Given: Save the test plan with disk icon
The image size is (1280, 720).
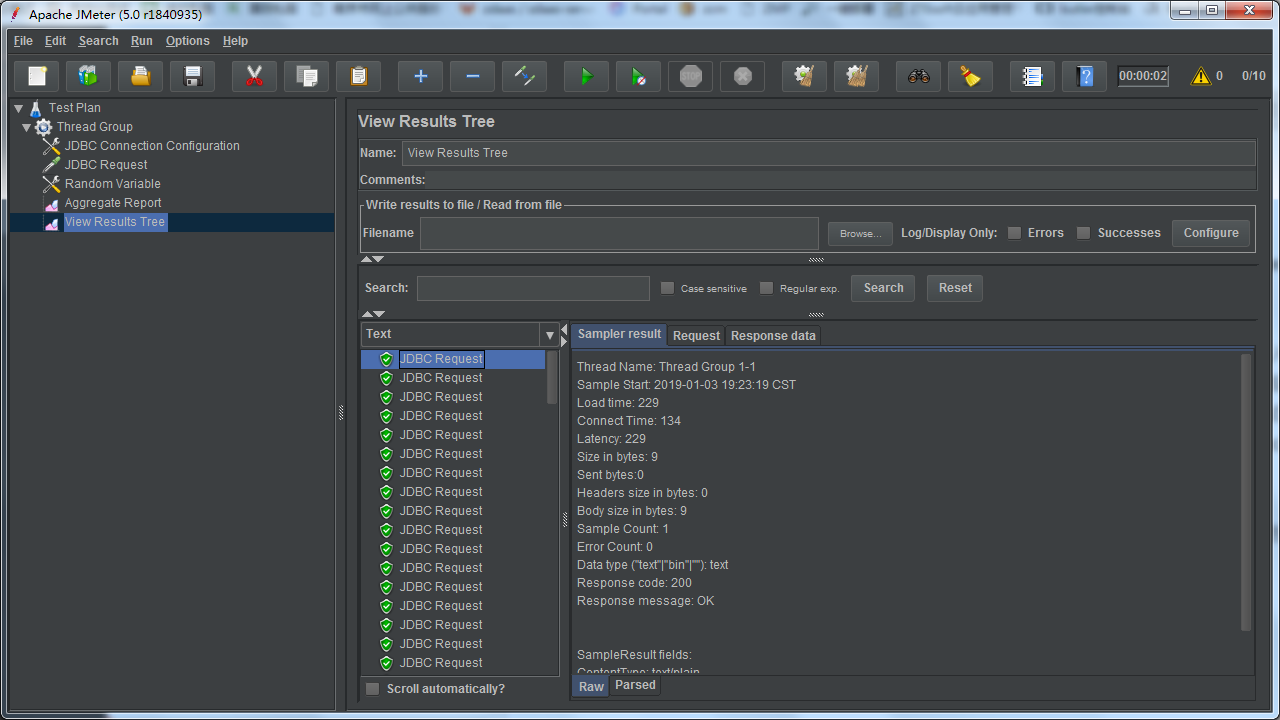Looking at the screenshot, I should click(x=193, y=76).
